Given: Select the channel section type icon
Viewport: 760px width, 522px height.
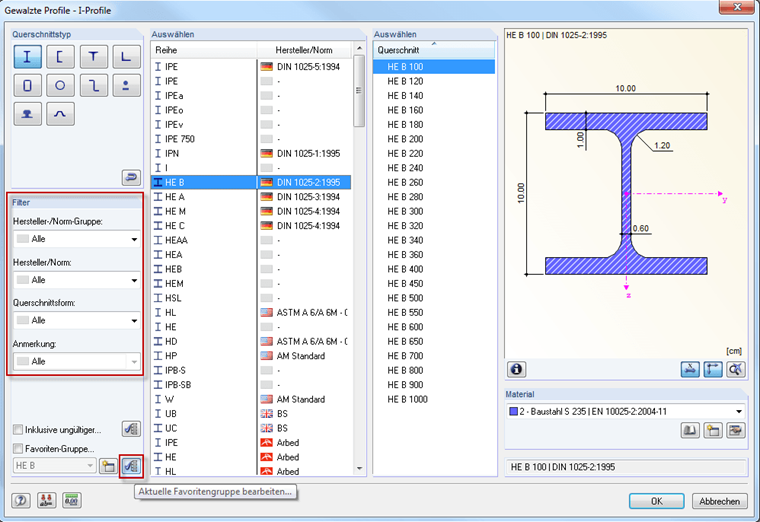Looking at the screenshot, I should tap(60, 57).
